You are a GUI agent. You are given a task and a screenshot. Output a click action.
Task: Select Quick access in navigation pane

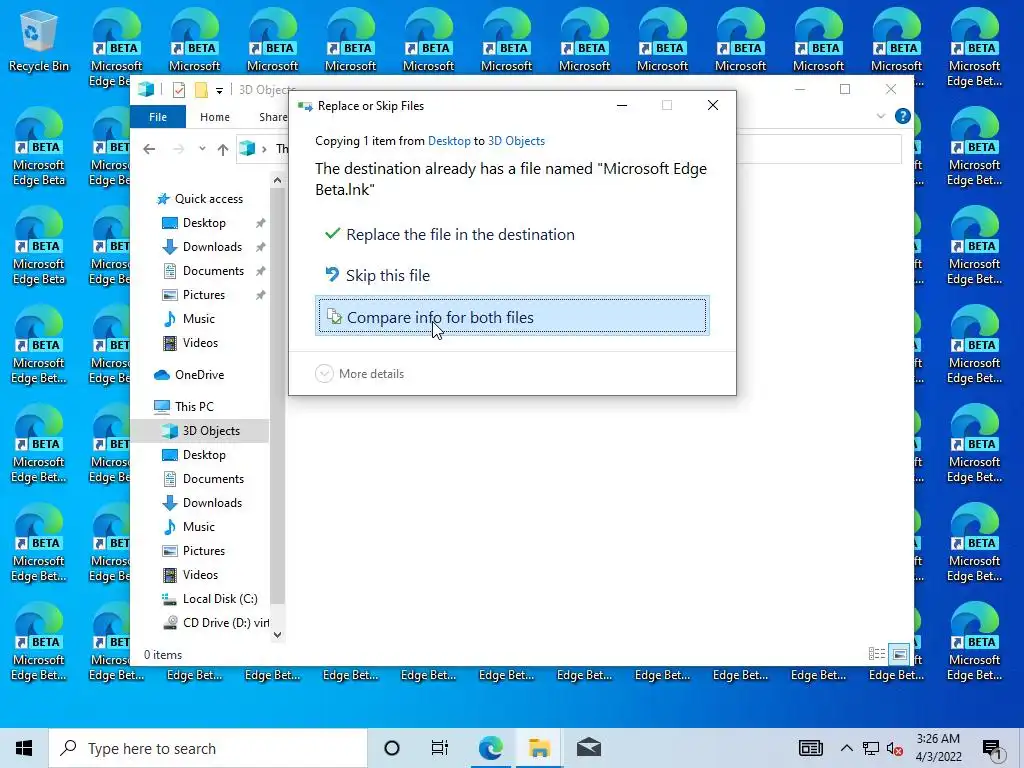pos(208,199)
